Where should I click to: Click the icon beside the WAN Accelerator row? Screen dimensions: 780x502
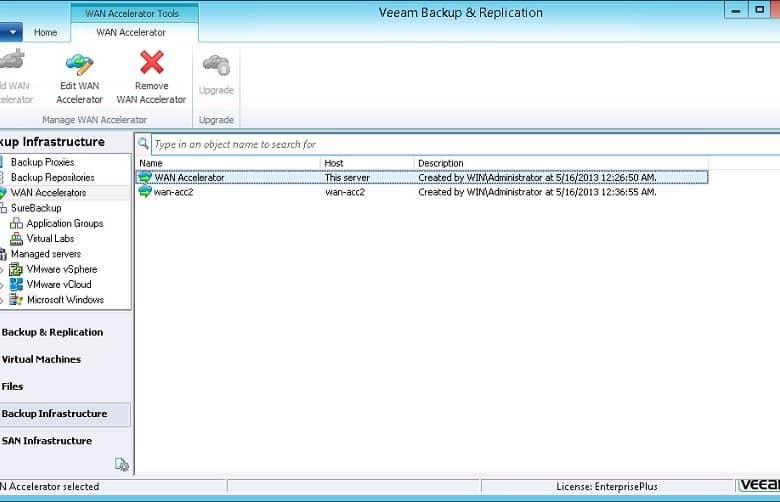[x=145, y=177]
